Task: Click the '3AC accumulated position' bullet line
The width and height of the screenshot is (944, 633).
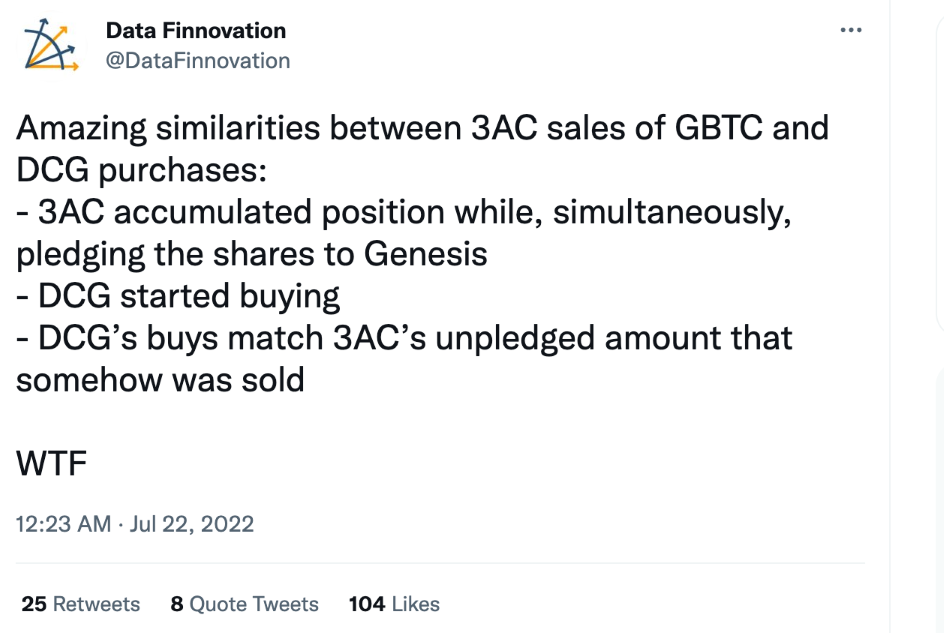Action: click(404, 212)
